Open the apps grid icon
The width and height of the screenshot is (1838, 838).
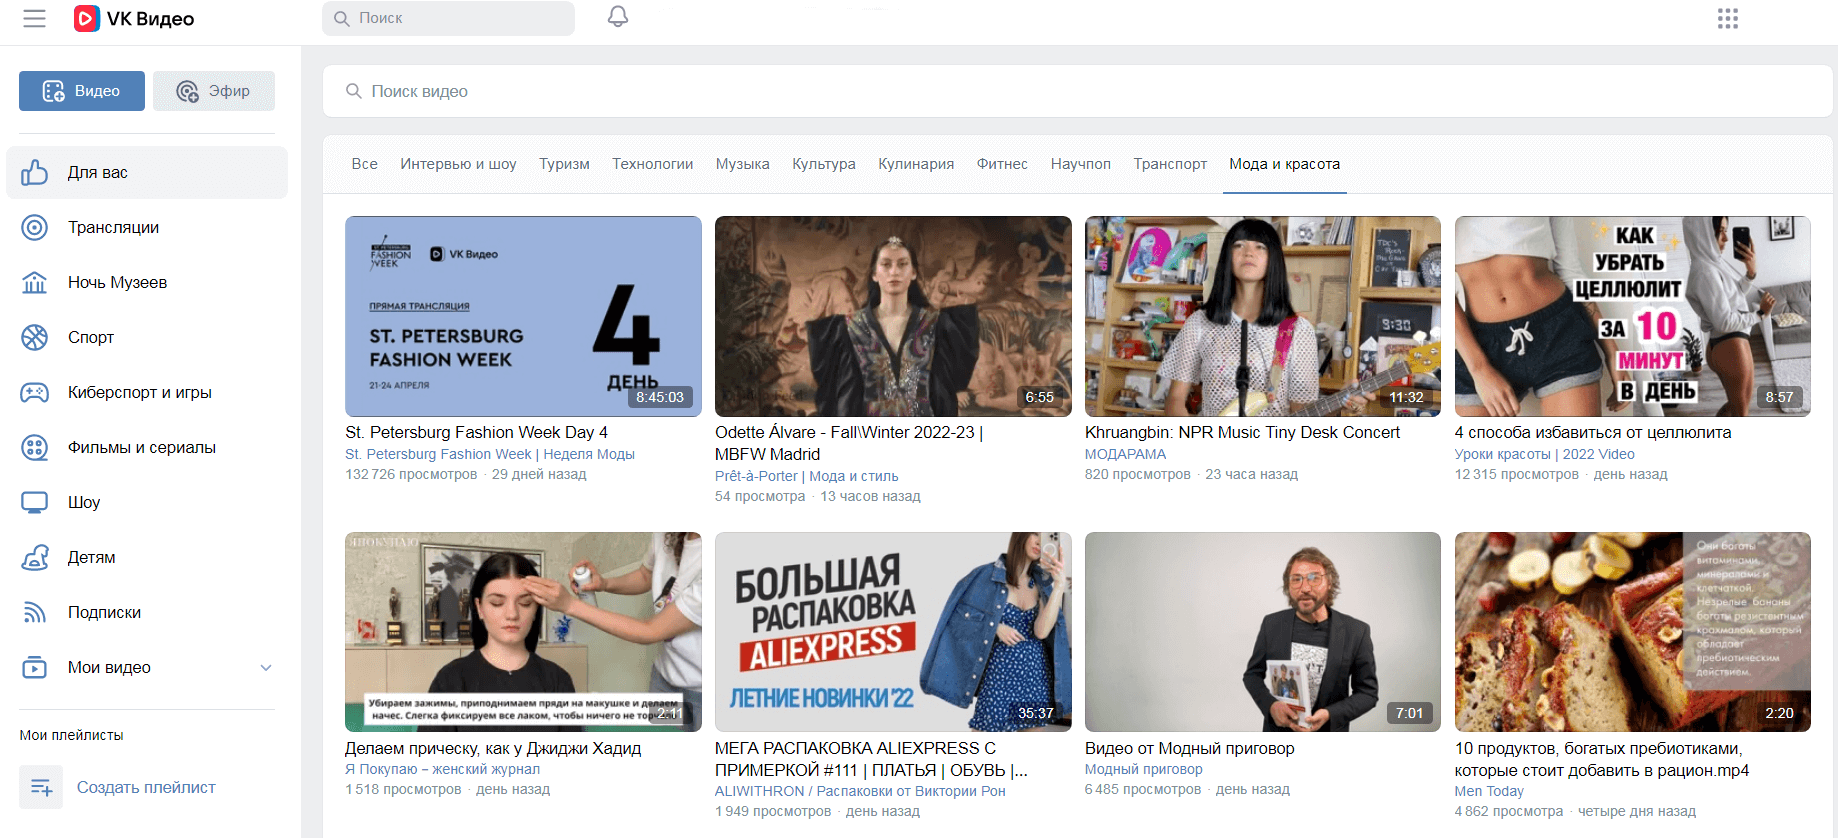click(x=1727, y=19)
